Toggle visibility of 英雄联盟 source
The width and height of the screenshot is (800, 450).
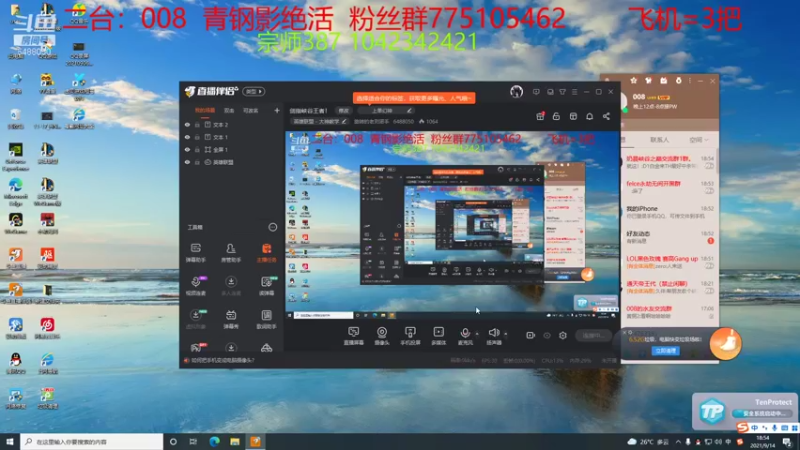coord(187,162)
